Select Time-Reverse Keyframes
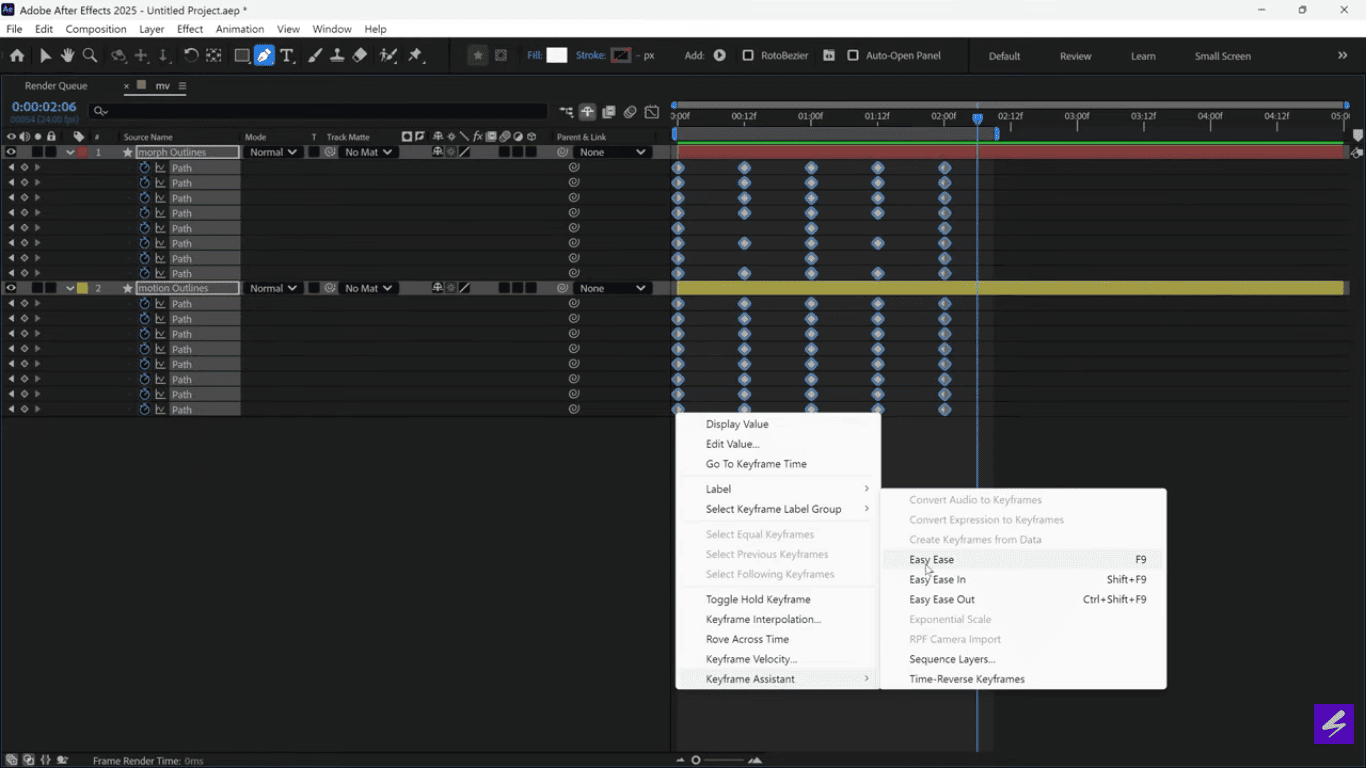This screenshot has width=1366, height=768. (x=1023, y=680)
